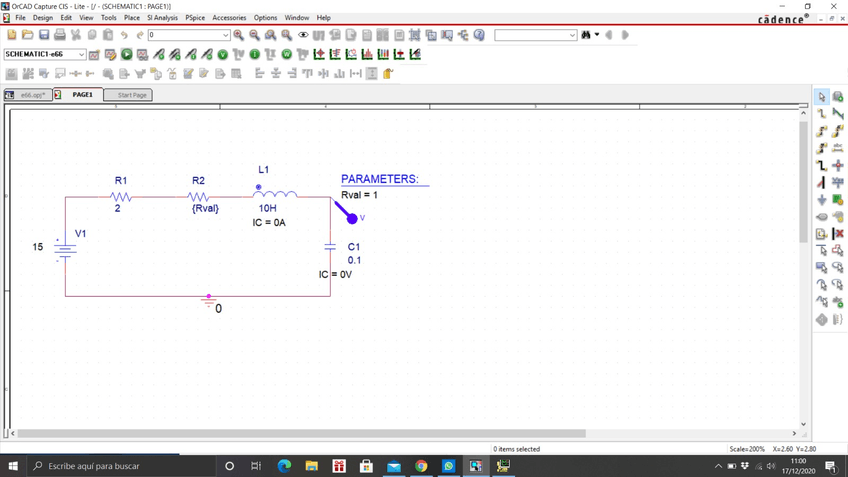
Task: Click the Help question mark icon
Action: point(479,35)
